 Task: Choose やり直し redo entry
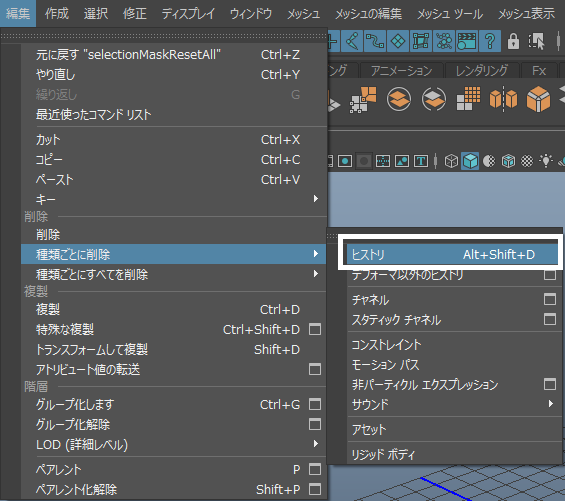tap(174, 75)
